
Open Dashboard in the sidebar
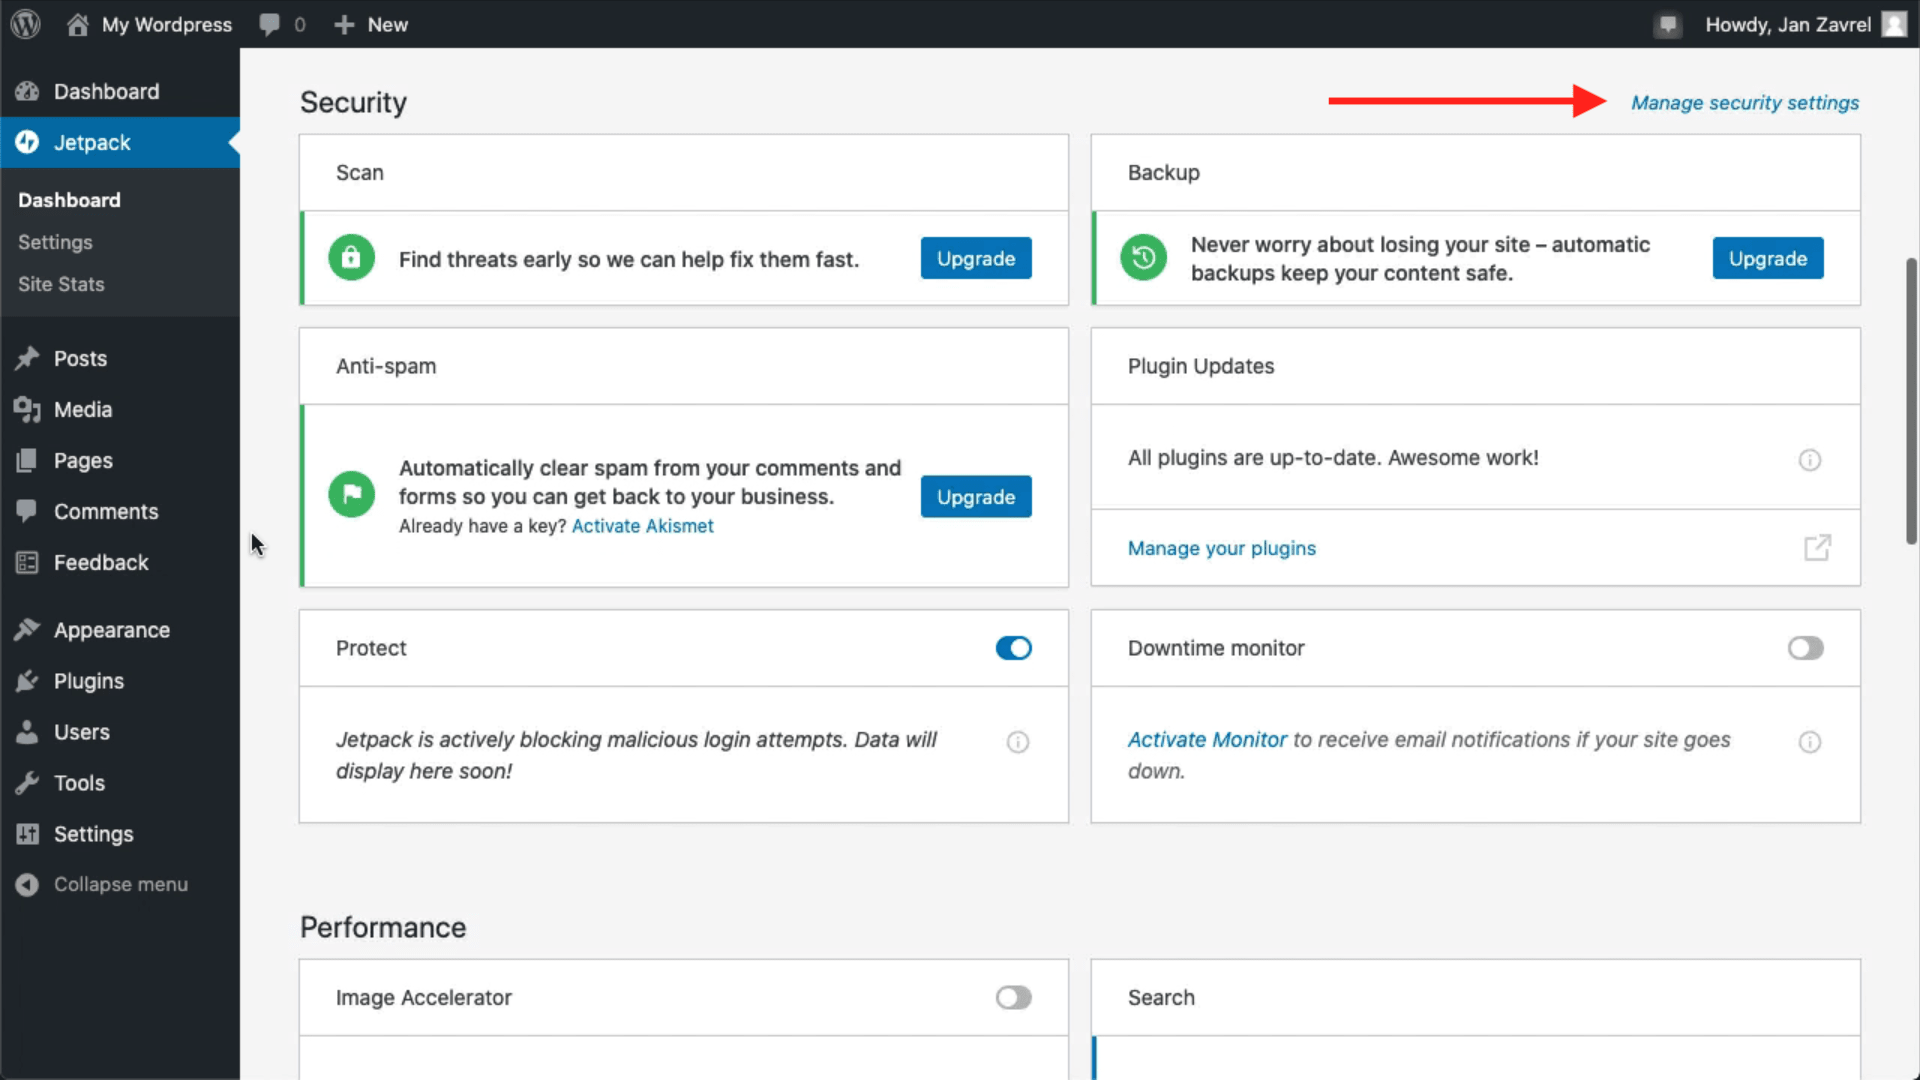120,91
